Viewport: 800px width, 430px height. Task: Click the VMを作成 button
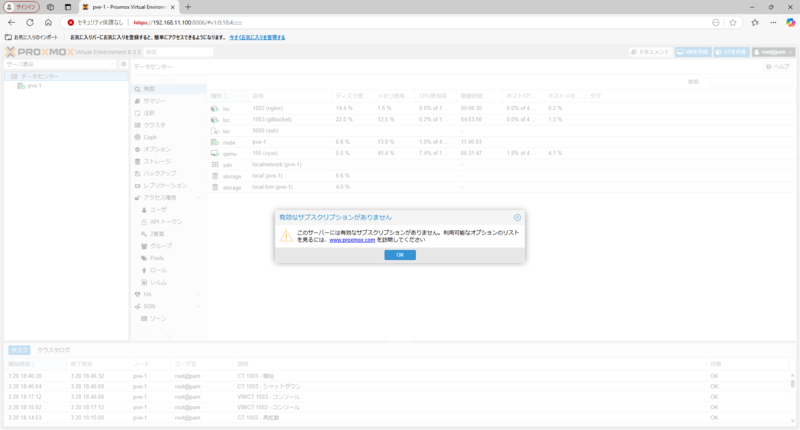[693, 52]
